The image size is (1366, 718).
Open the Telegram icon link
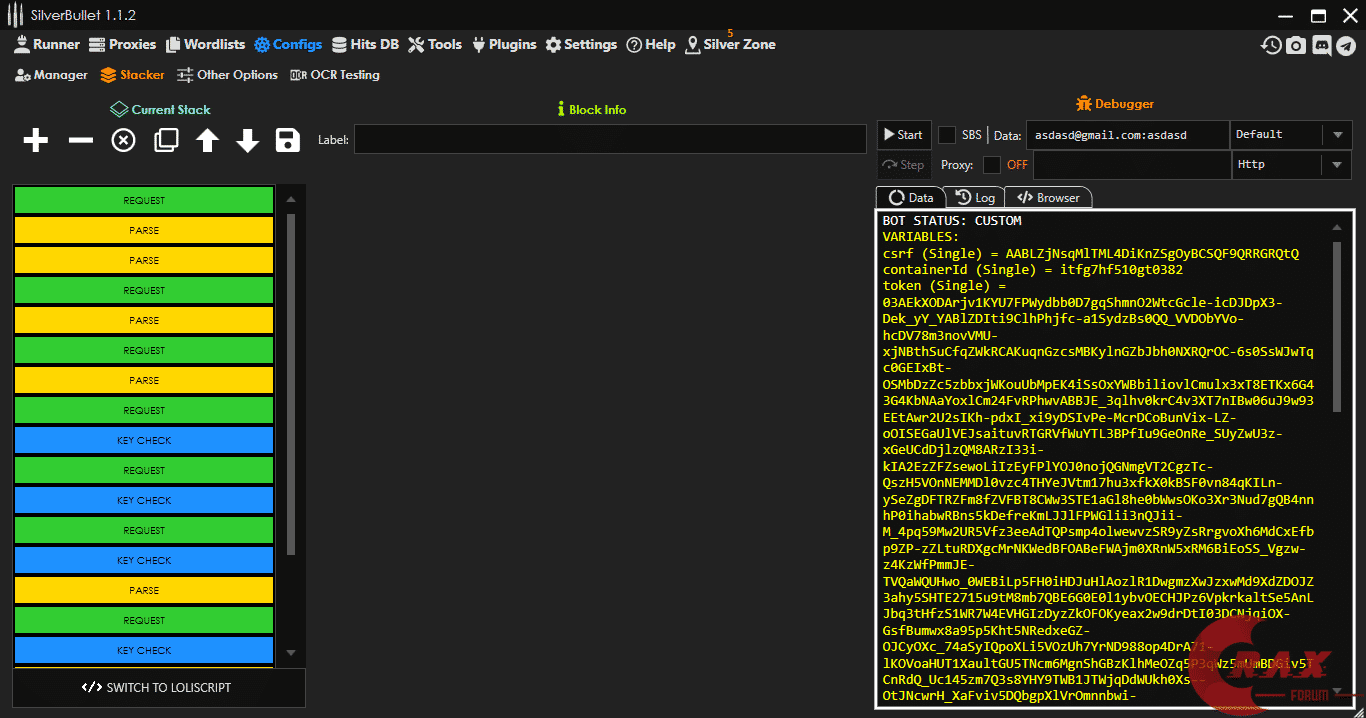[1346, 45]
